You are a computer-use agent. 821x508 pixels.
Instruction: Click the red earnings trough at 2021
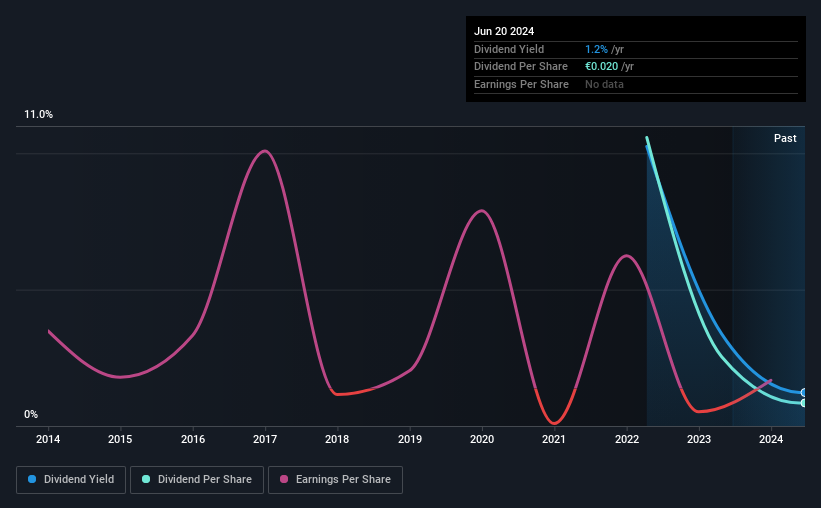click(554, 422)
